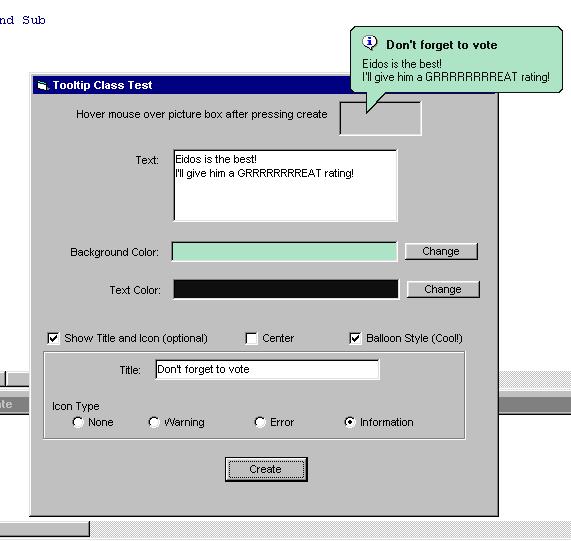571x541 pixels.
Task: Choose the Error icon type radio
Action: coord(260,422)
